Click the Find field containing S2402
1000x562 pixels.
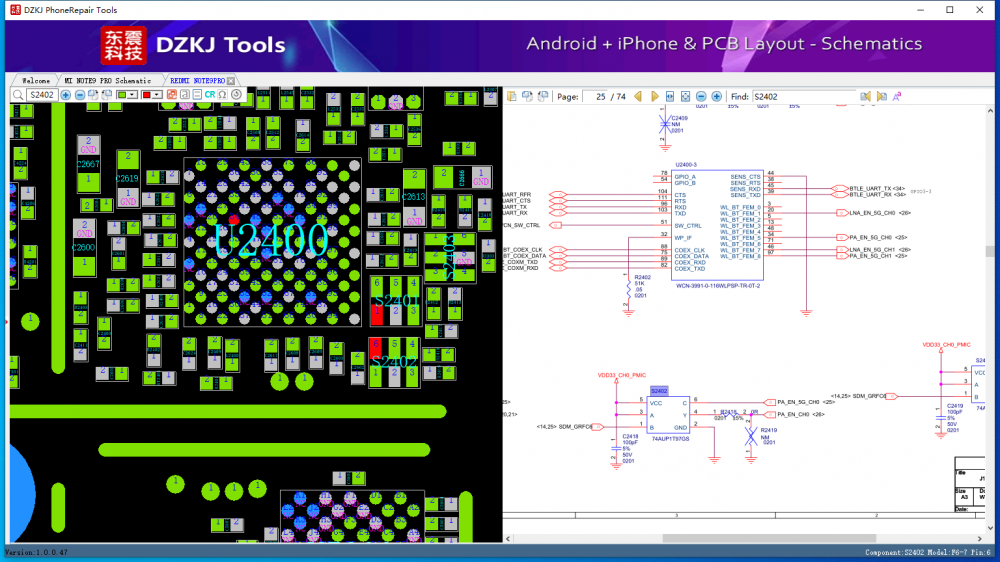click(x=804, y=97)
